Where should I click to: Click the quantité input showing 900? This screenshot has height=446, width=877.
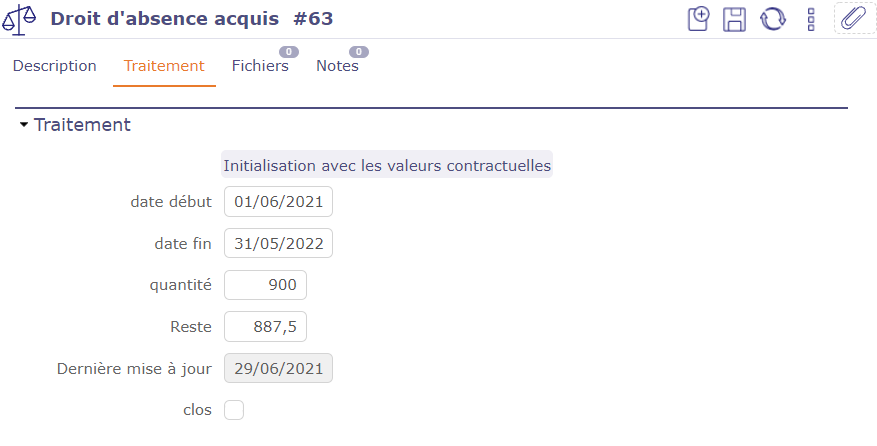[x=265, y=285]
